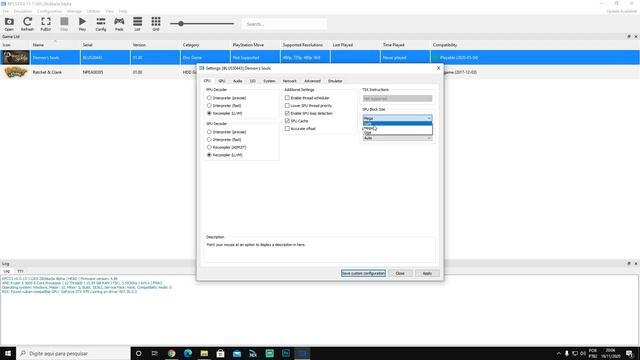Viewport: 640px width, 360px height.
Task: Open the Auto dropdown below the list
Action: [397, 138]
